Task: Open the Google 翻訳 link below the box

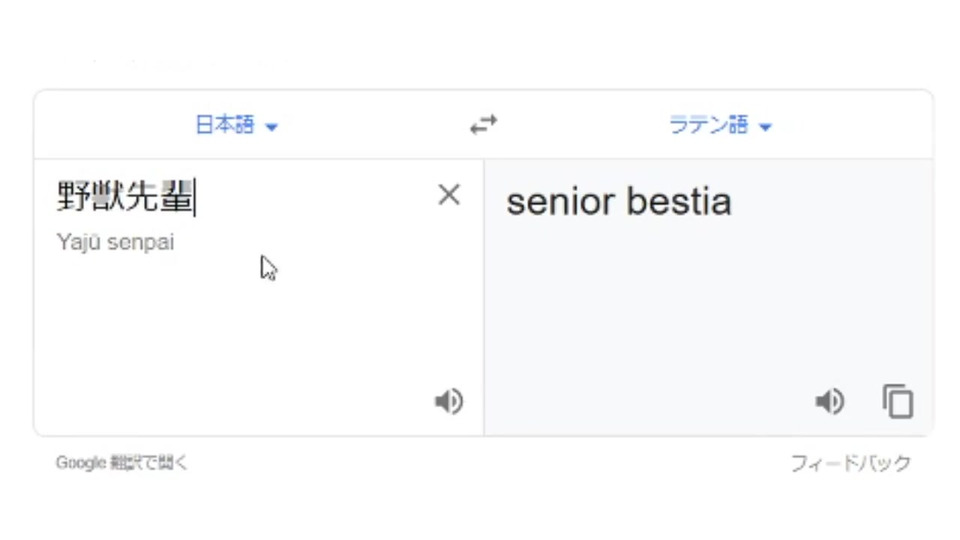Action: point(121,463)
